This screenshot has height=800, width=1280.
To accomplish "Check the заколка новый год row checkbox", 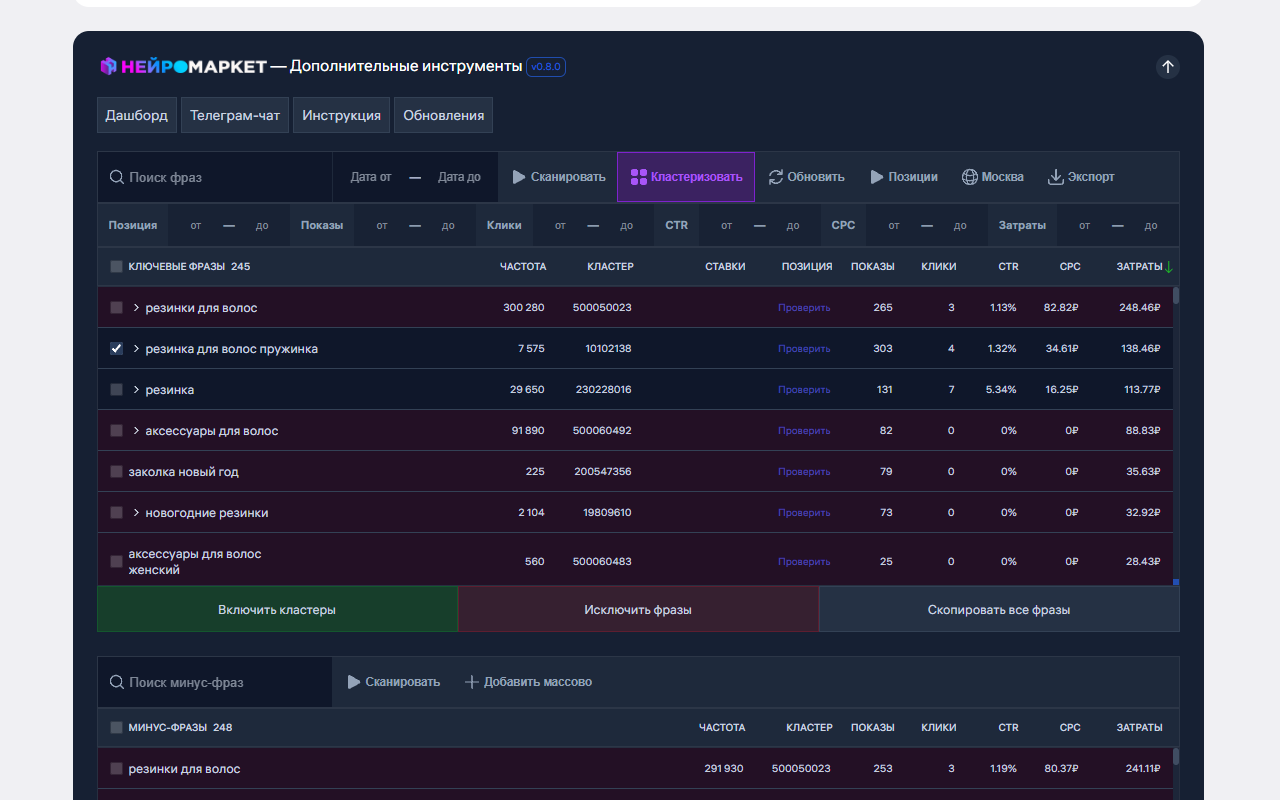I will 117,472.
